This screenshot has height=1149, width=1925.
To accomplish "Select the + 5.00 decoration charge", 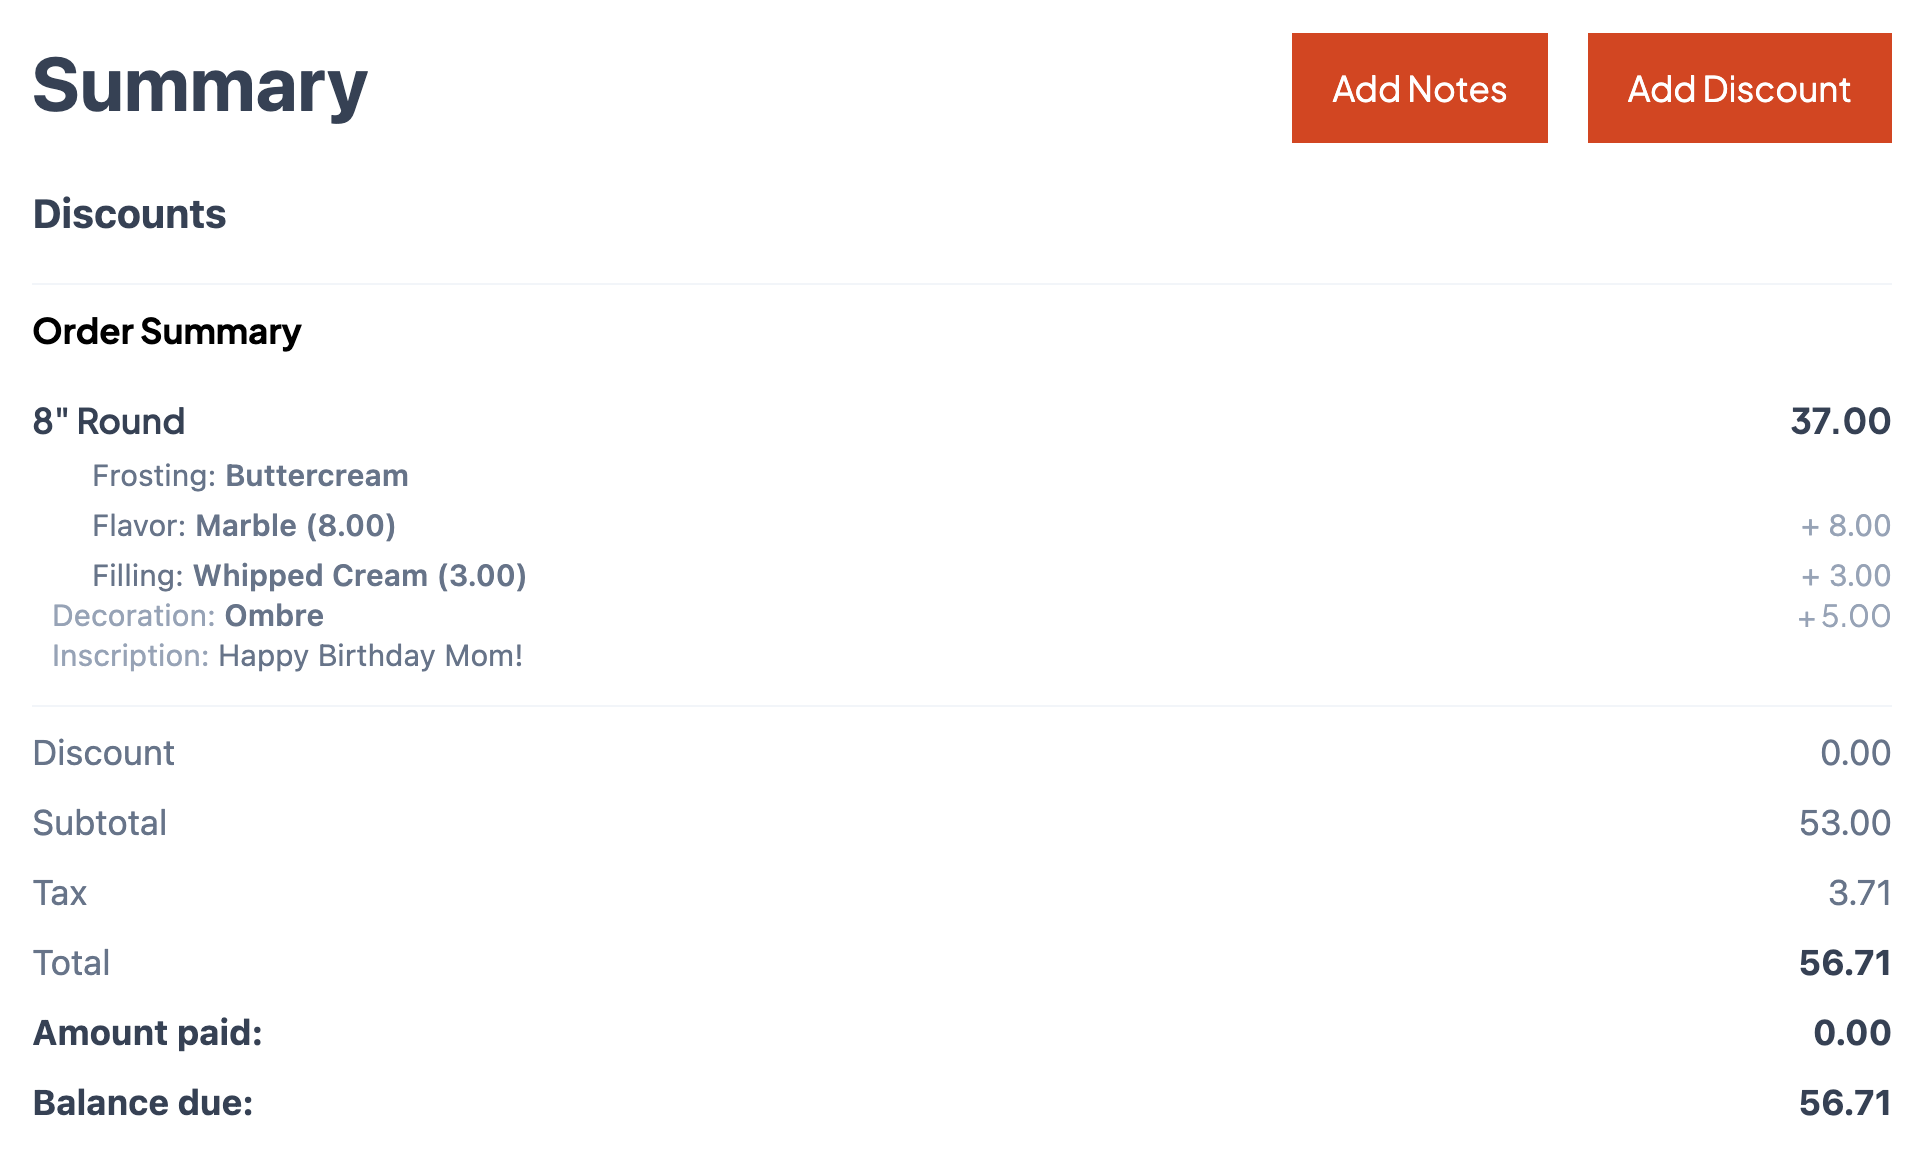I will pyautogui.click(x=1843, y=616).
